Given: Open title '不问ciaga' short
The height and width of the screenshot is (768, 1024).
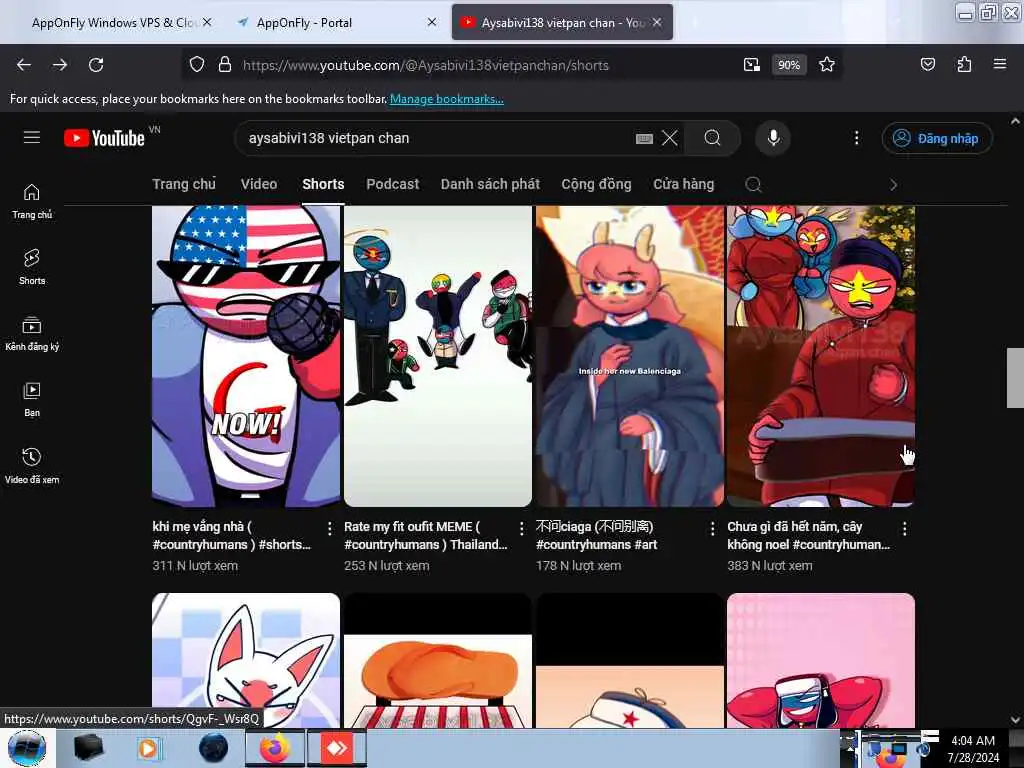Looking at the screenshot, I should 596,536.
